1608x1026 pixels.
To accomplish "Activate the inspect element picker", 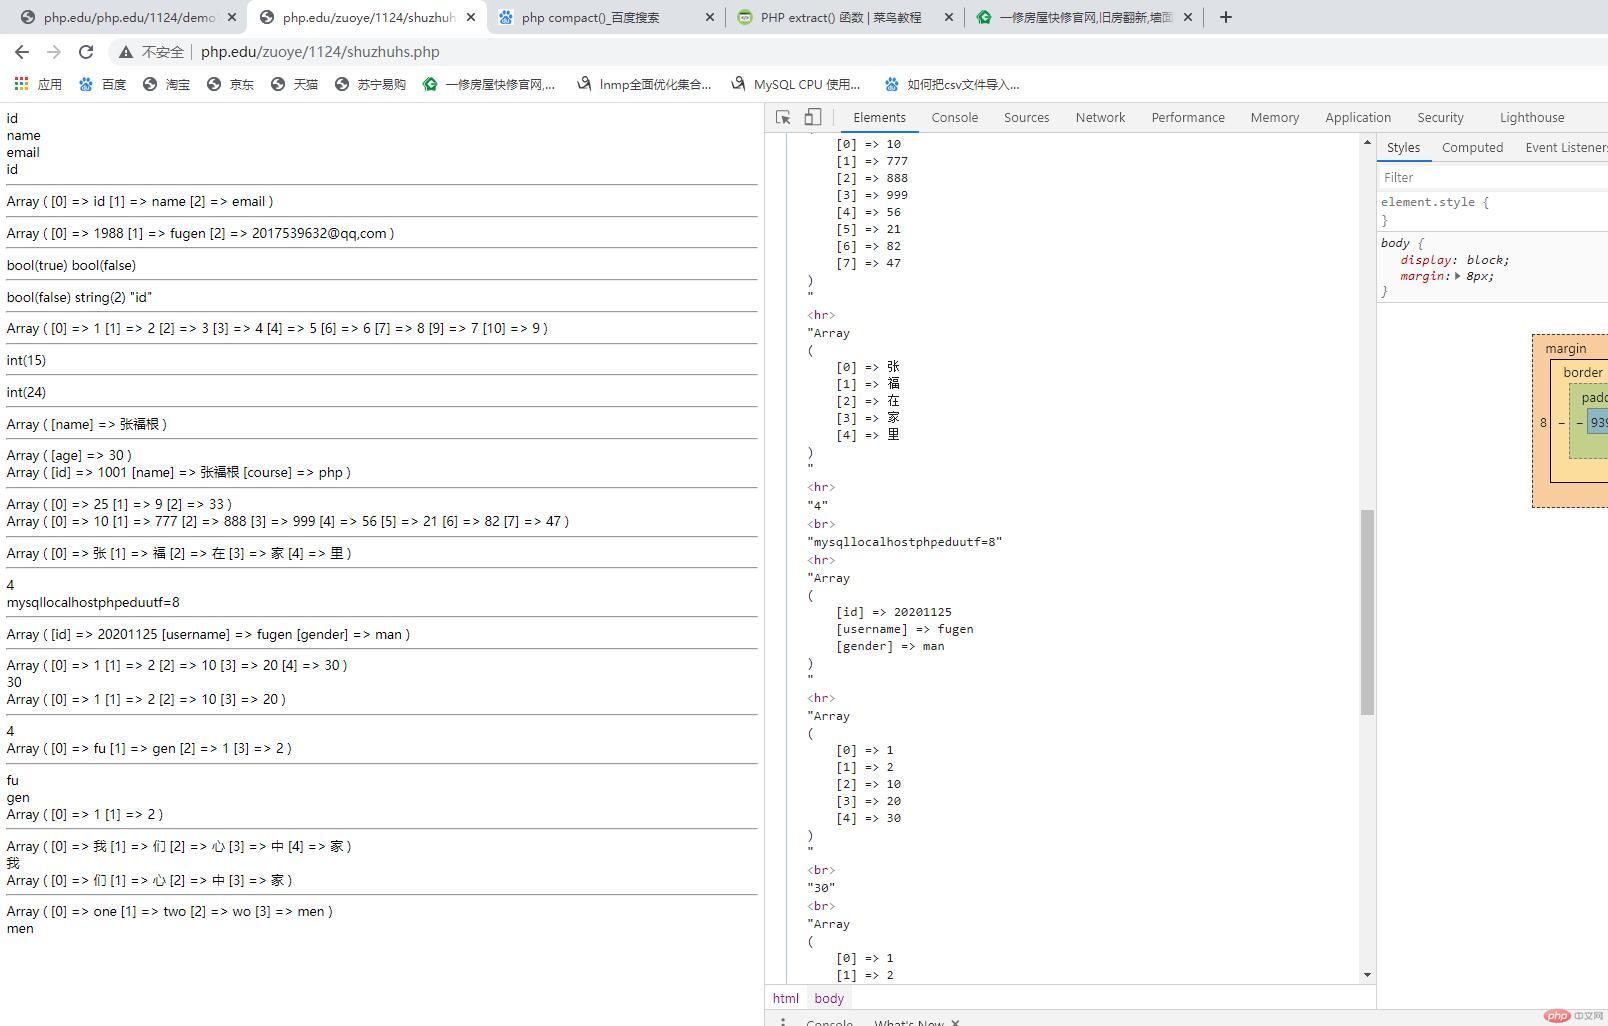I will (x=783, y=117).
